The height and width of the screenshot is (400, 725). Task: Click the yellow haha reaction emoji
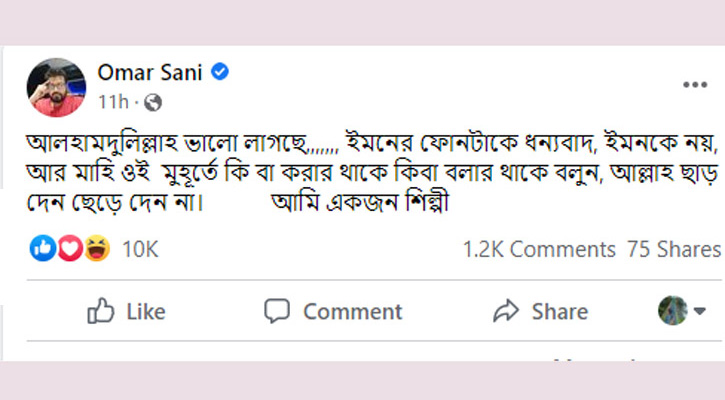(x=96, y=249)
